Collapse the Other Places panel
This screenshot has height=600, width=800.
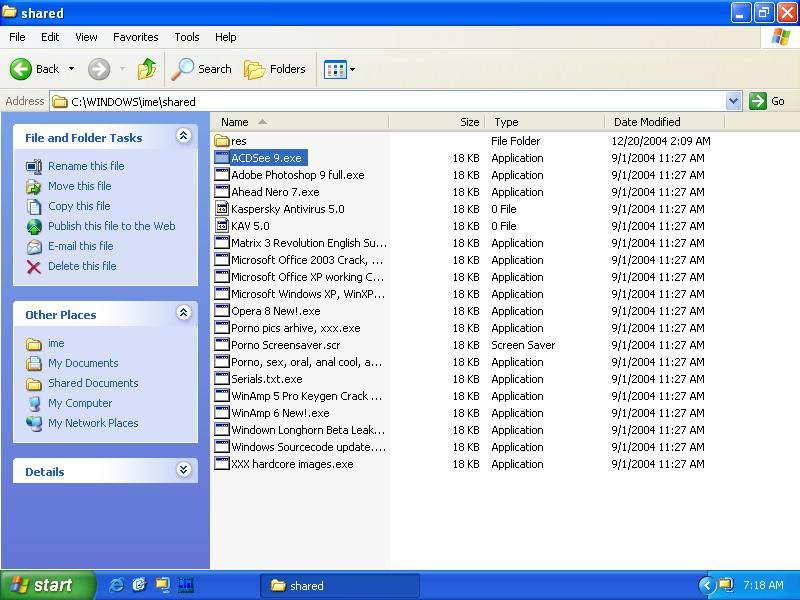[x=184, y=313]
